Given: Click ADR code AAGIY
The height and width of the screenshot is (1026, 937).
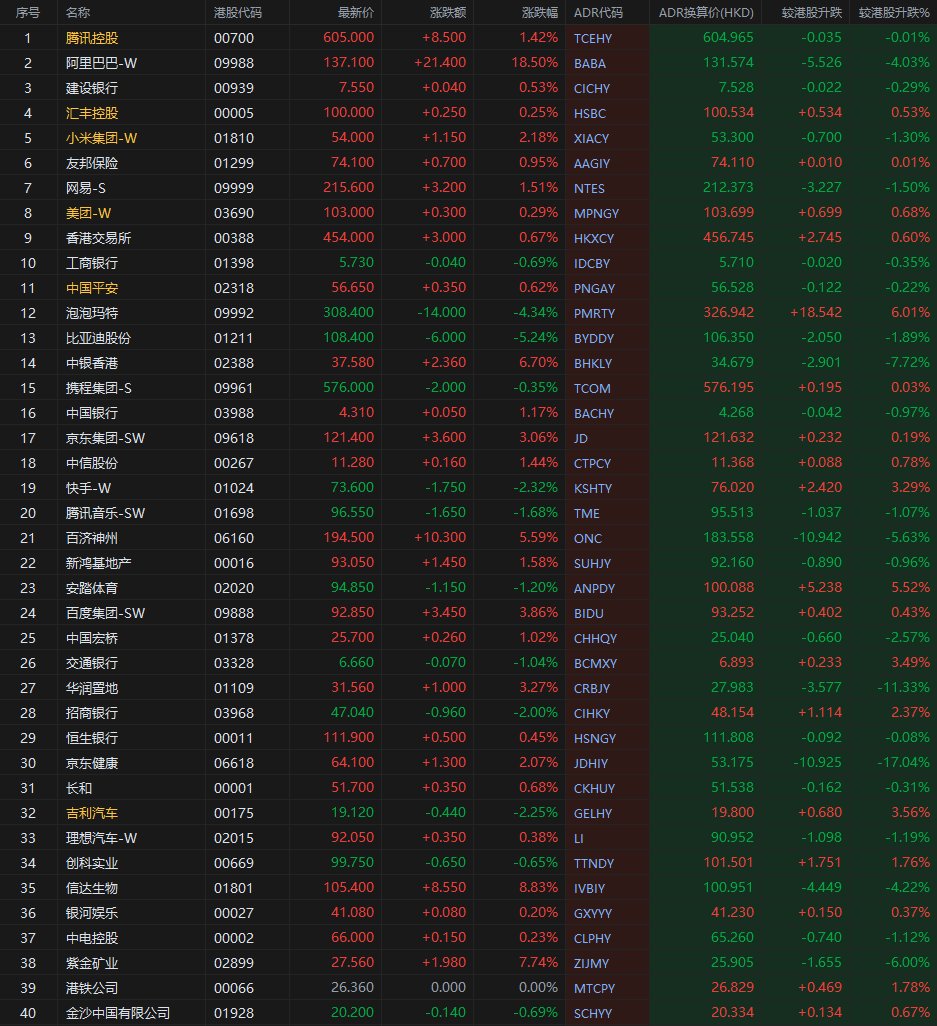Looking at the screenshot, I should pyautogui.click(x=592, y=163).
